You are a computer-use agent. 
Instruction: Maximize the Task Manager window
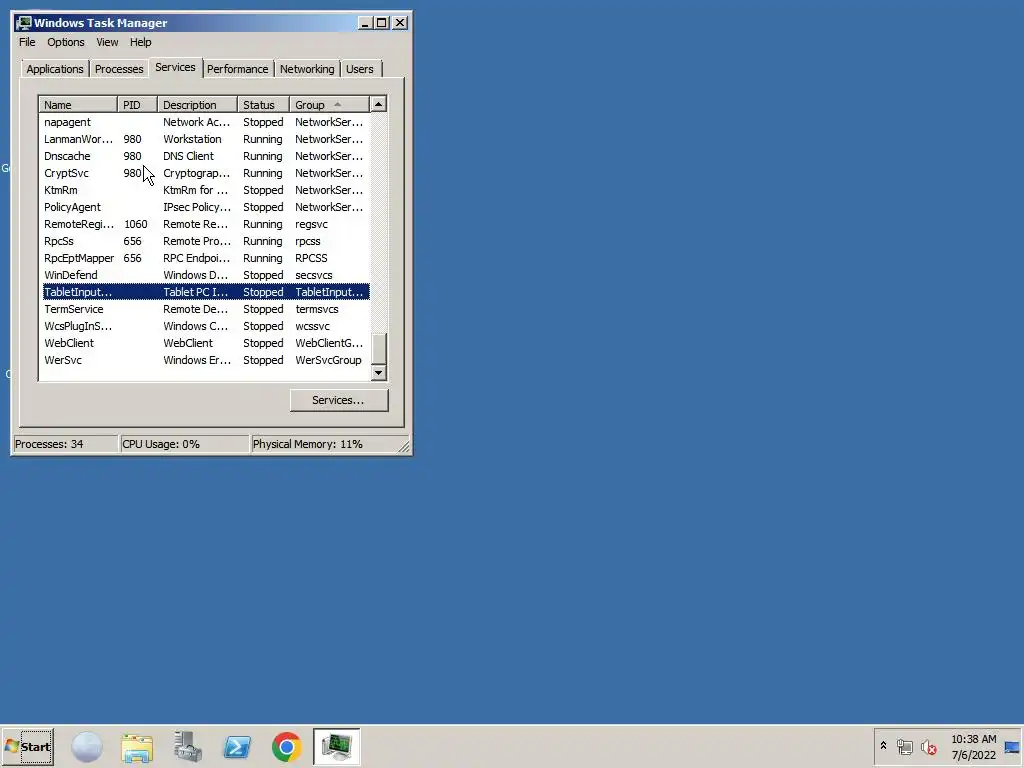coord(382,23)
